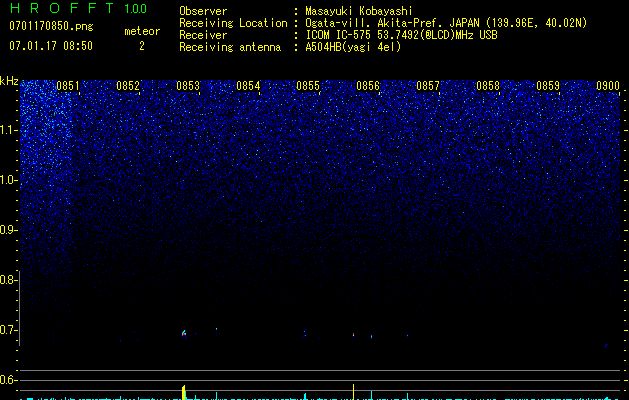Select the filename 0701170850.png

click(51, 26)
